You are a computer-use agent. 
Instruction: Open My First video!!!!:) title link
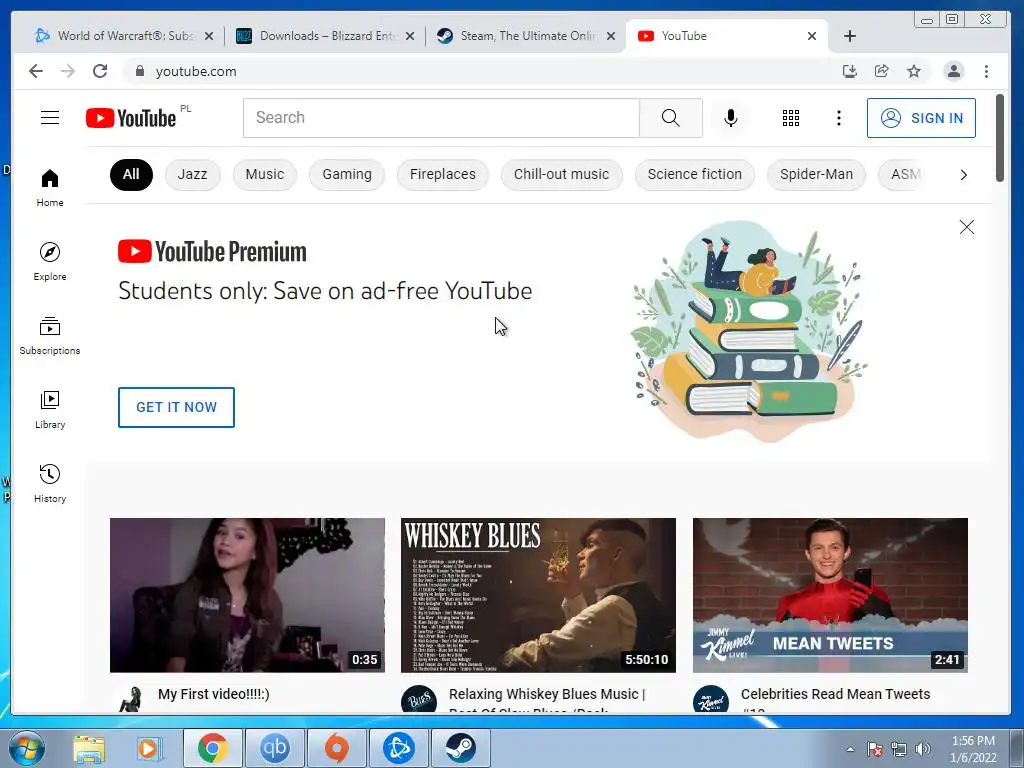214,694
